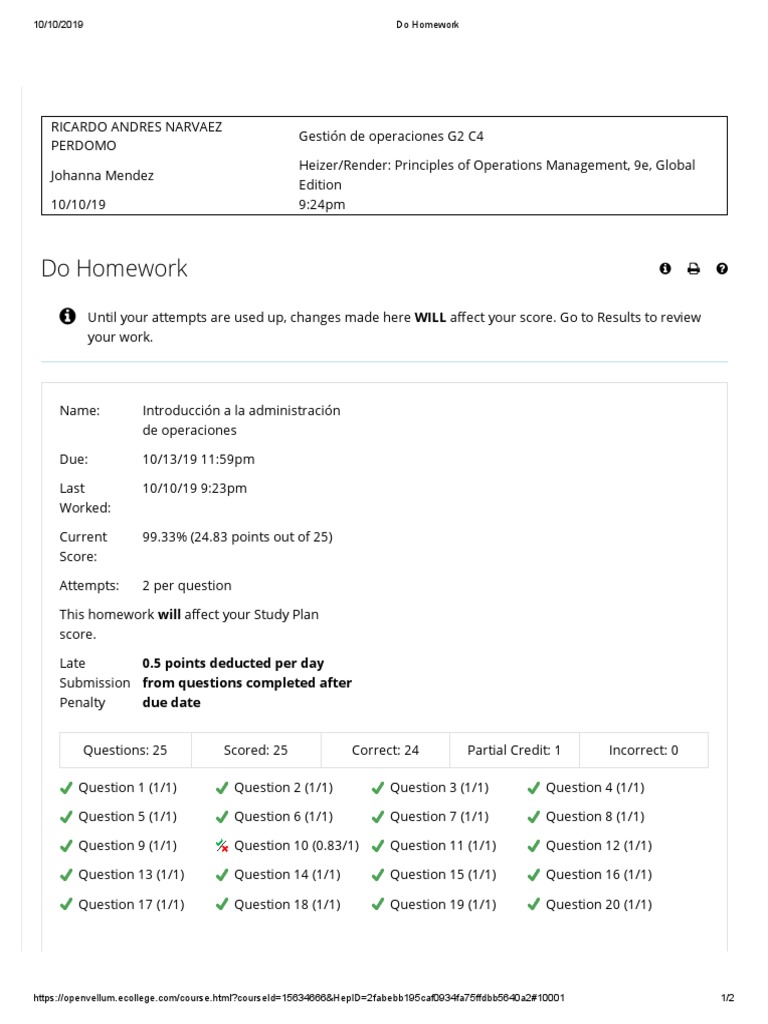This screenshot has width=768, height=1024.
Task: Click the Partial Credit: 1 summary cell
Action: pyautogui.click(x=514, y=750)
